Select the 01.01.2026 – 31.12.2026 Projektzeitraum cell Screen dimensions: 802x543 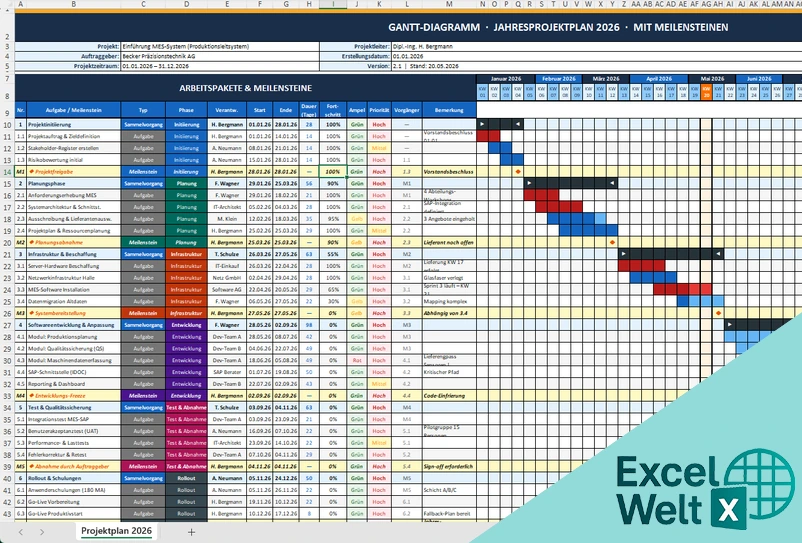220,66
